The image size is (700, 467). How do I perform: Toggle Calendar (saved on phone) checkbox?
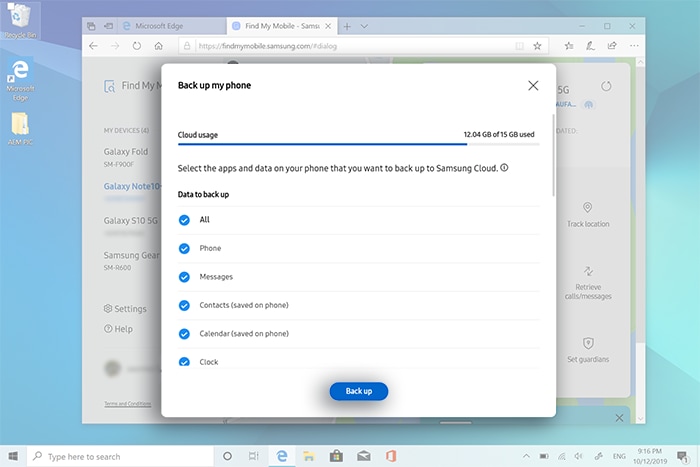(184, 334)
